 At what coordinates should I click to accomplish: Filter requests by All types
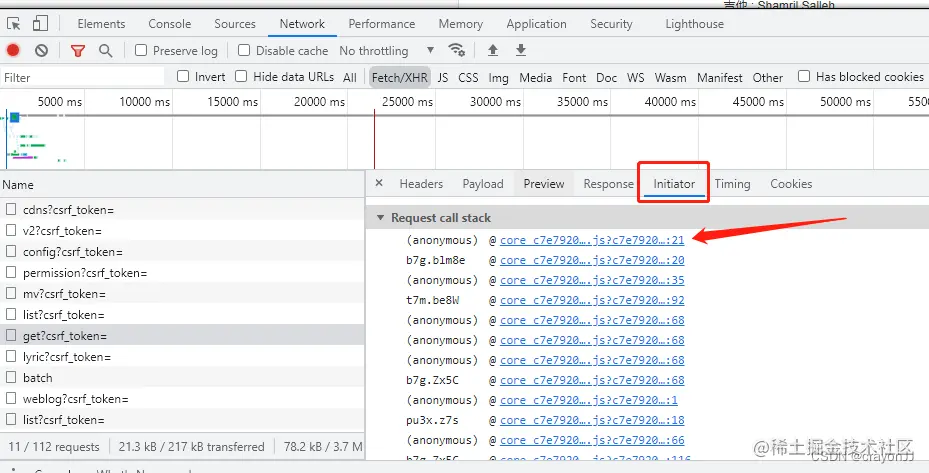click(350, 77)
